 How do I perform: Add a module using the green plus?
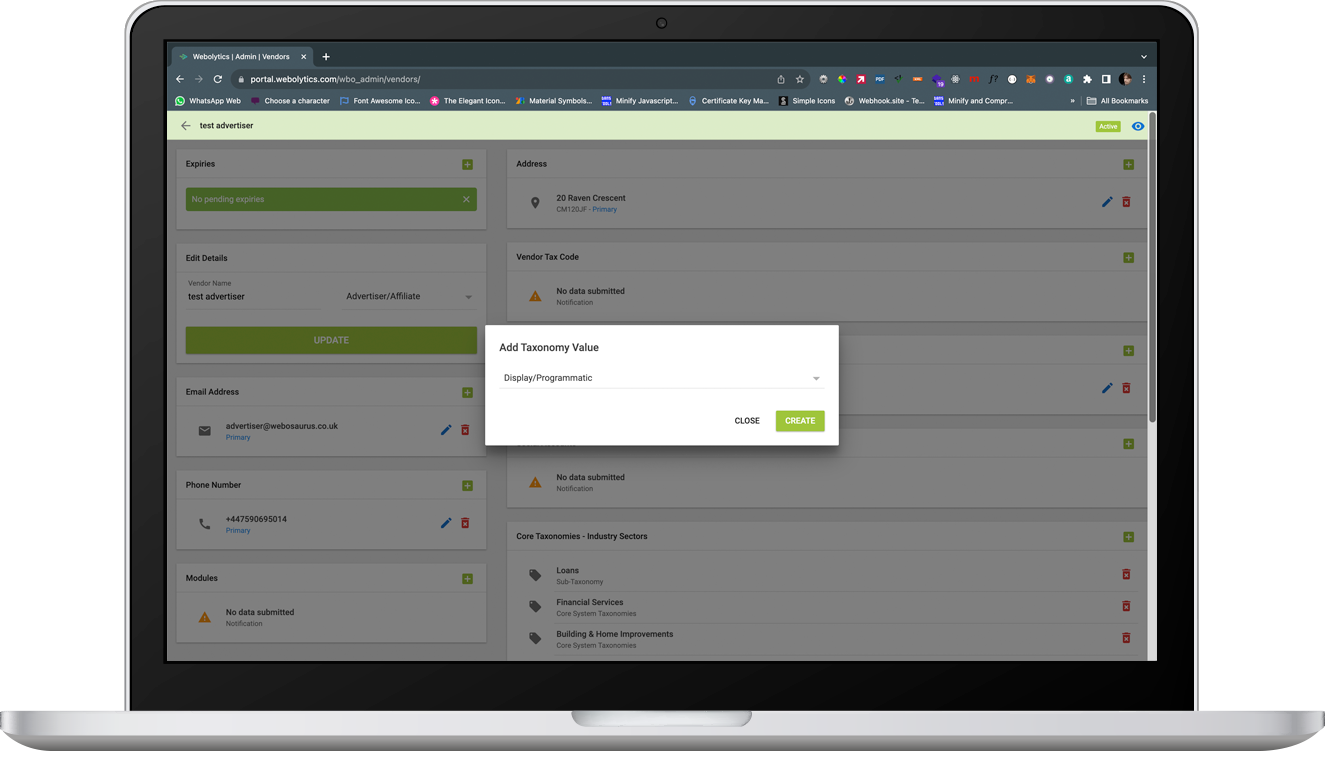[467, 578]
